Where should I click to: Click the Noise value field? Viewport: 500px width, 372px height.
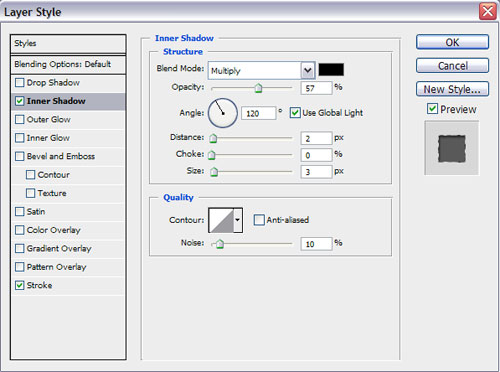coord(316,244)
